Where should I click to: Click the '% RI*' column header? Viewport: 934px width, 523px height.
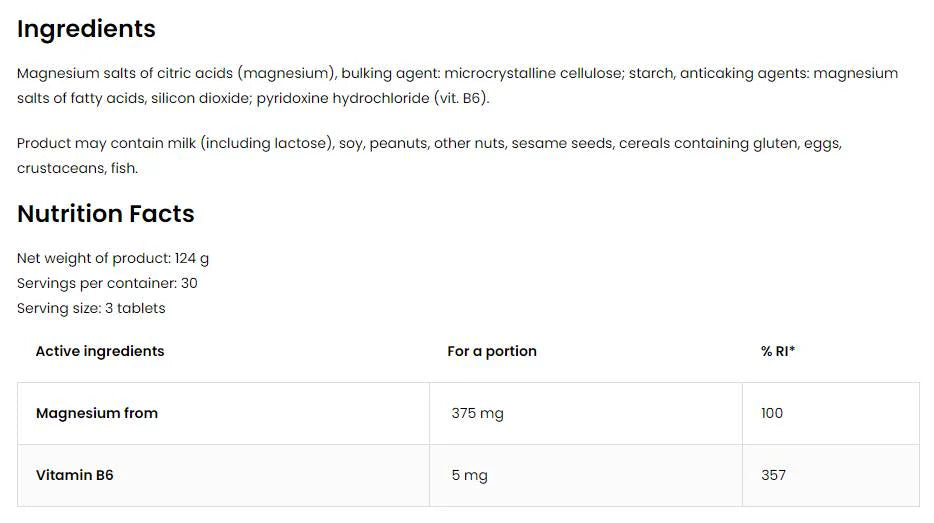point(778,351)
